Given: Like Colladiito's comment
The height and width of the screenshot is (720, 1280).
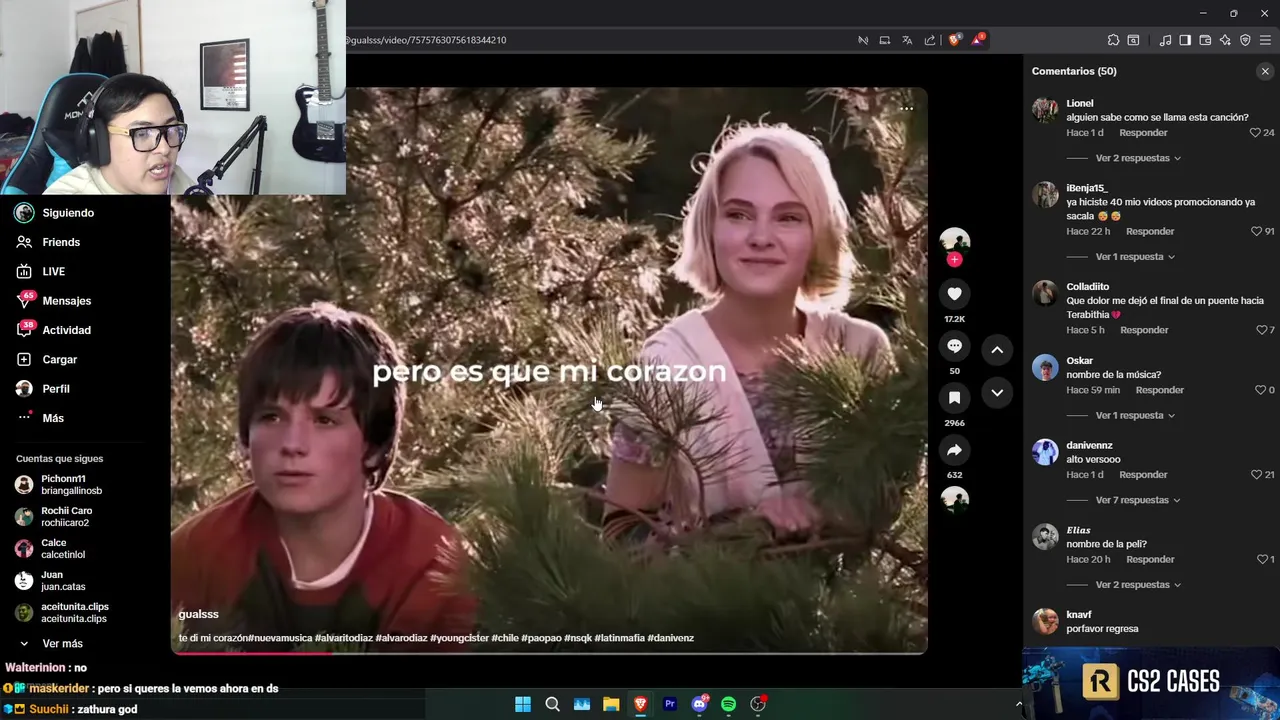Looking at the screenshot, I should tap(1260, 330).
